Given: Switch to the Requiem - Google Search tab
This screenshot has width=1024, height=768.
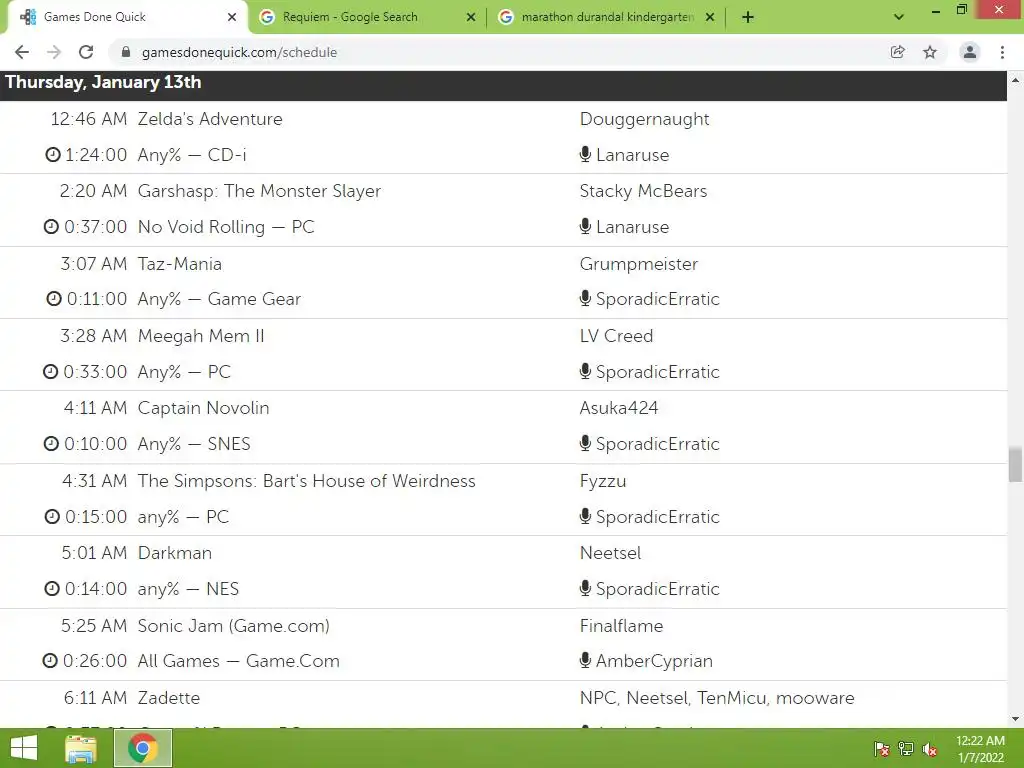Looking at the screenshot, I should point(366,17).
